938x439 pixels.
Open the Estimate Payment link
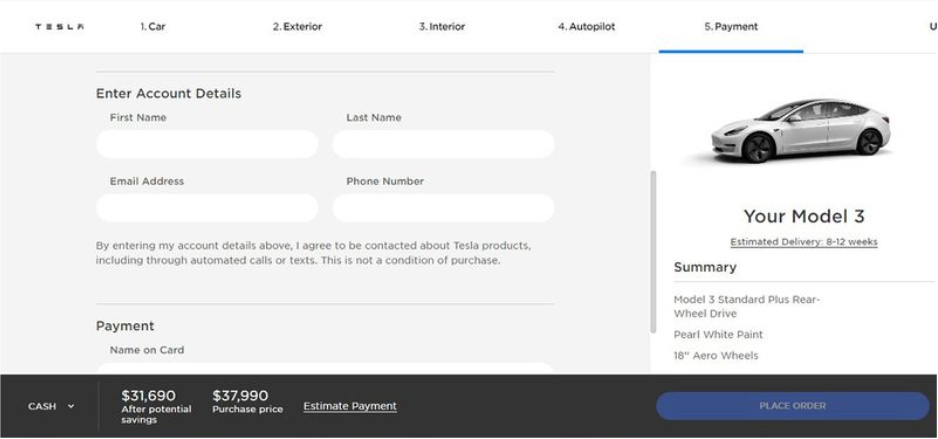350,406
